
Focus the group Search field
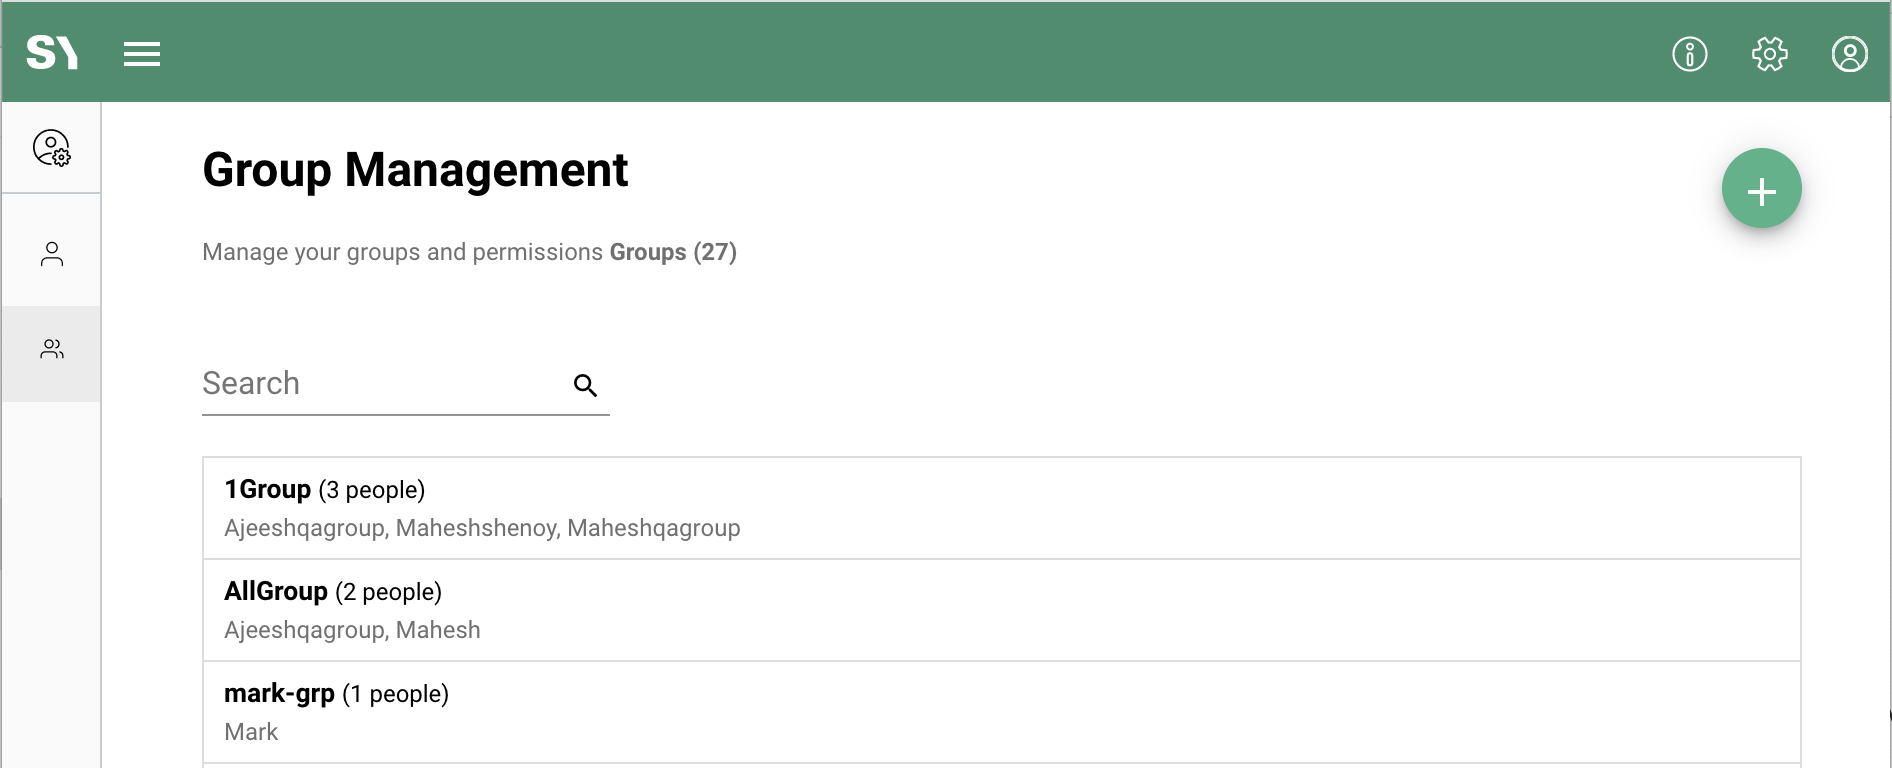(380, 384)
